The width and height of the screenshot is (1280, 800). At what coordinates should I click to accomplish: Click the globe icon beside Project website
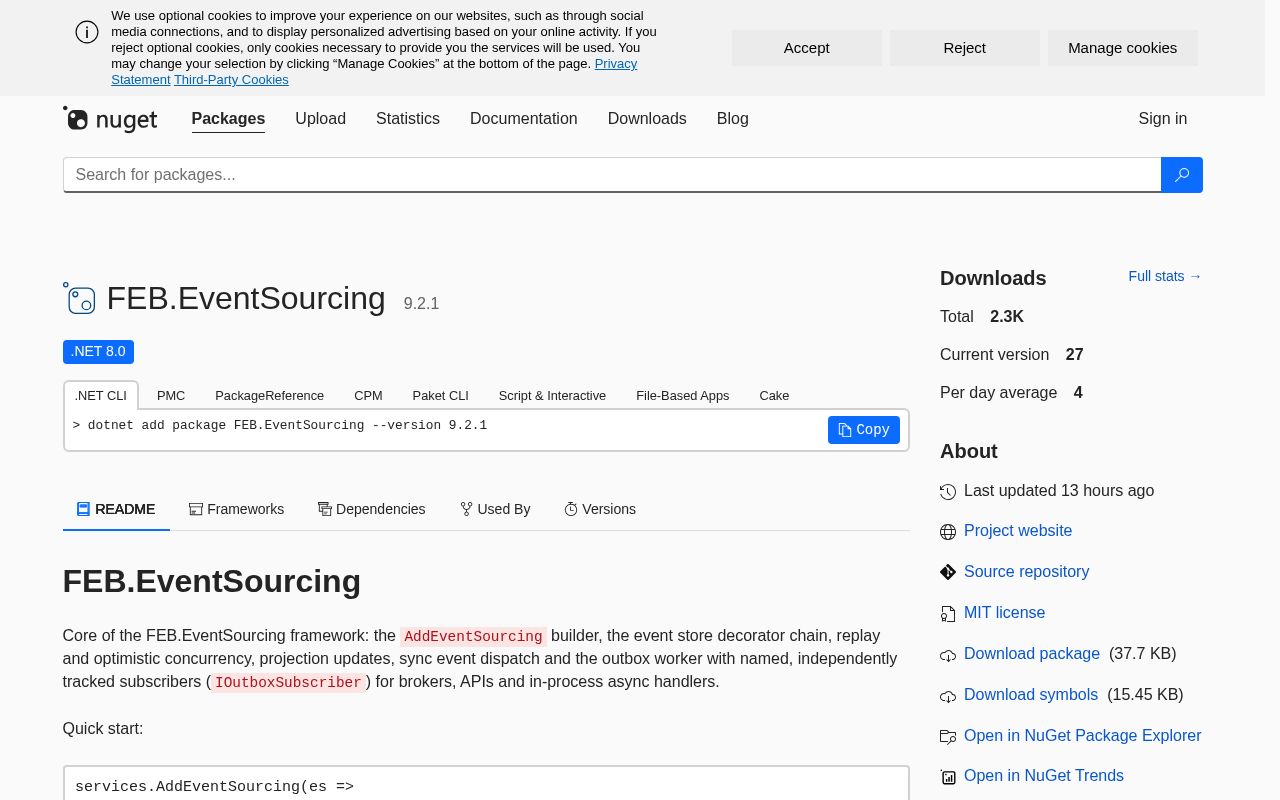click(x=948, y=532)
